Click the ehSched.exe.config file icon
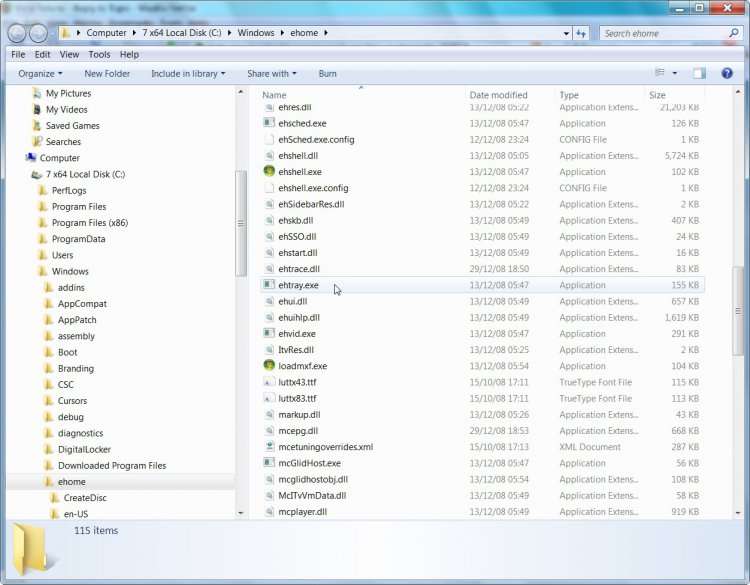Image resolution: width=750 pixels, height=585 pixels. [x=269, y=139]
